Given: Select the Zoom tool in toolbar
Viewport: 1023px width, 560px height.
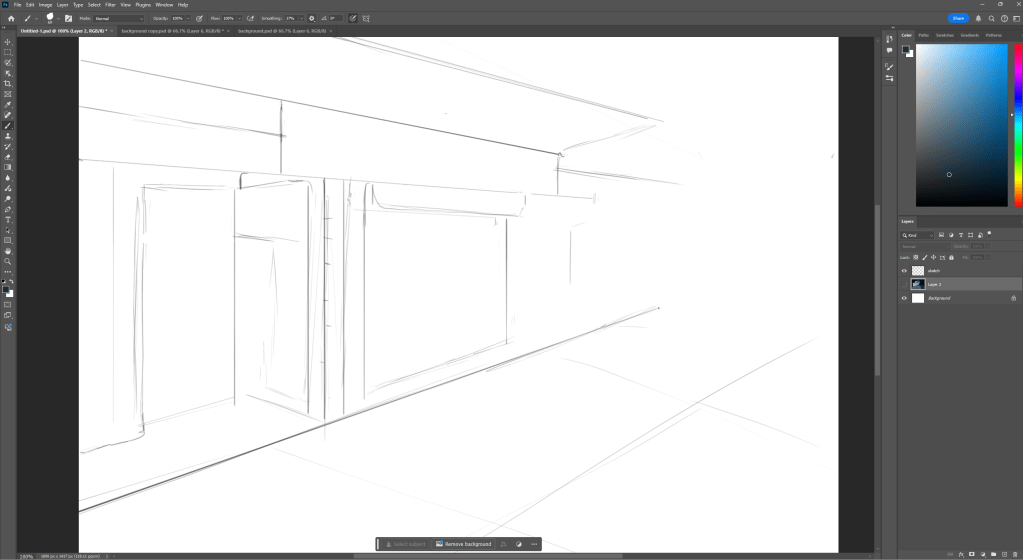Looking at the screenshot, I should (8, 261).
